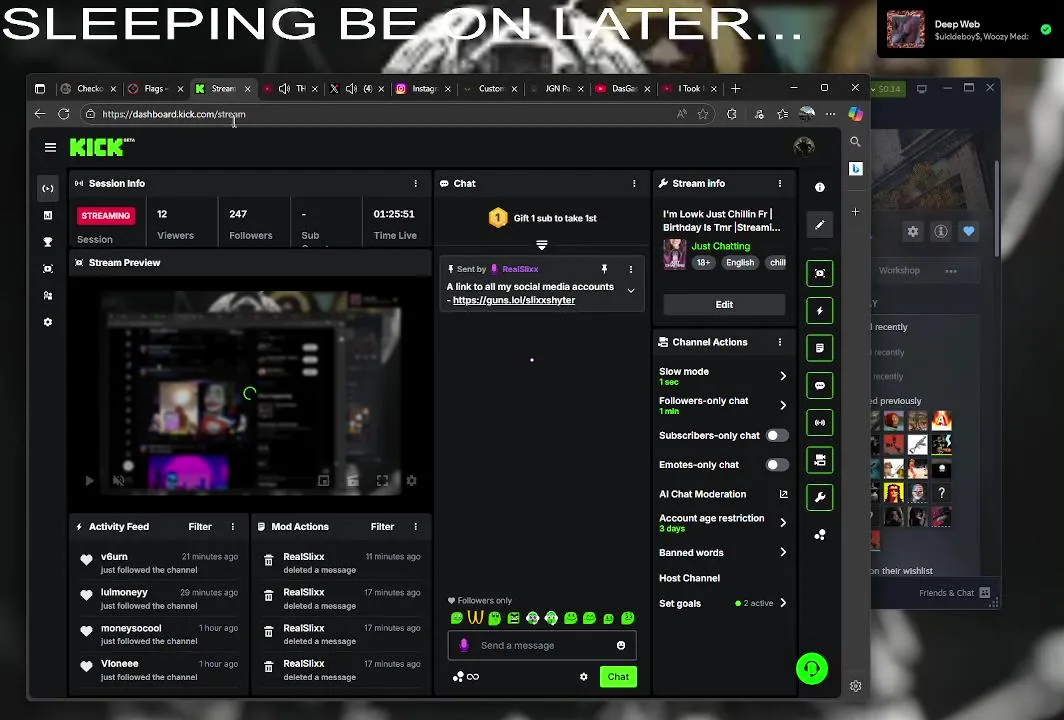This screenshot has height=720, width=1064.
Task: Expand Slow mode settings
Action: coord(723,376)
